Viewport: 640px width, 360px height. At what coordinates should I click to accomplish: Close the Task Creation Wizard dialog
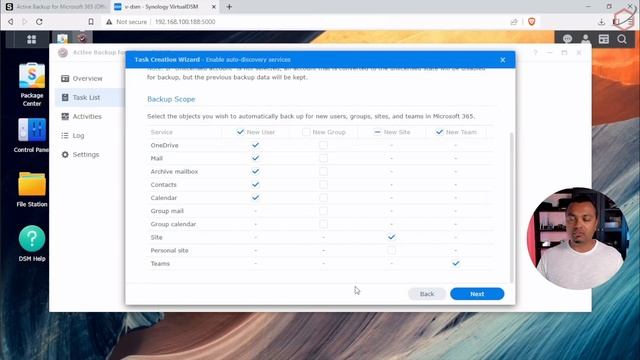point(503,60)
